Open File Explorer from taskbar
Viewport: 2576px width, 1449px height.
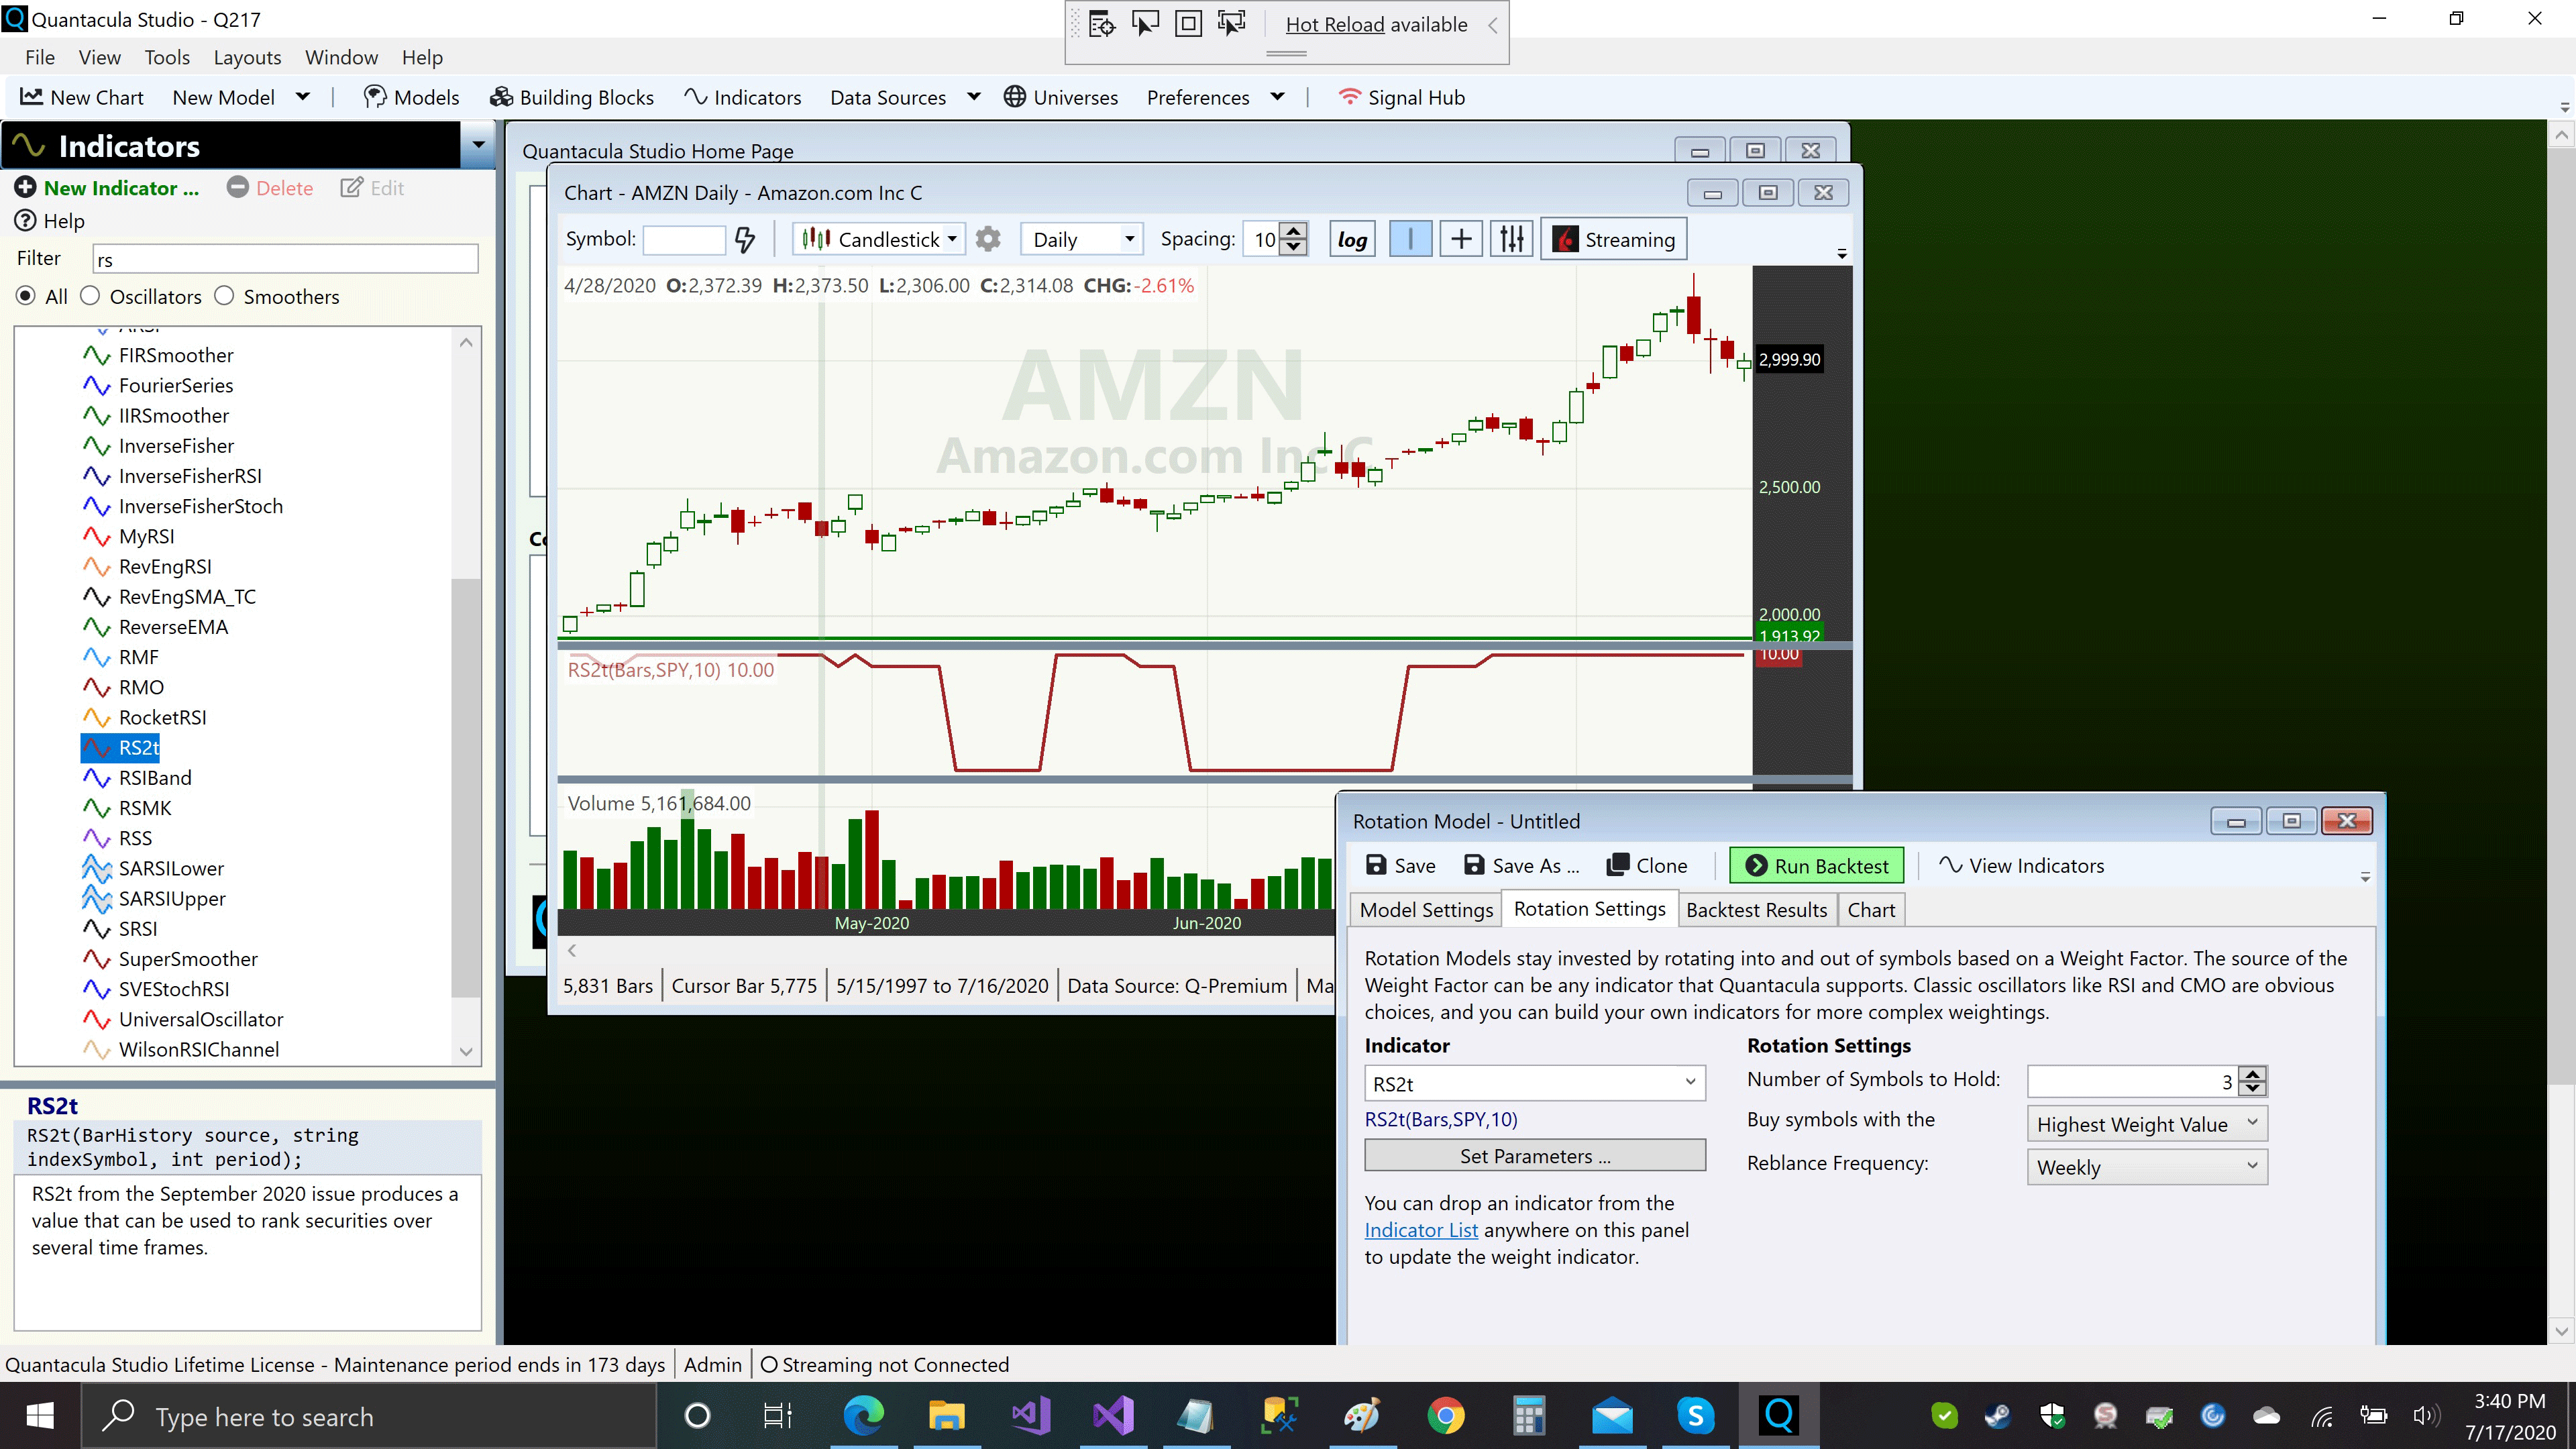(946, 1416)
